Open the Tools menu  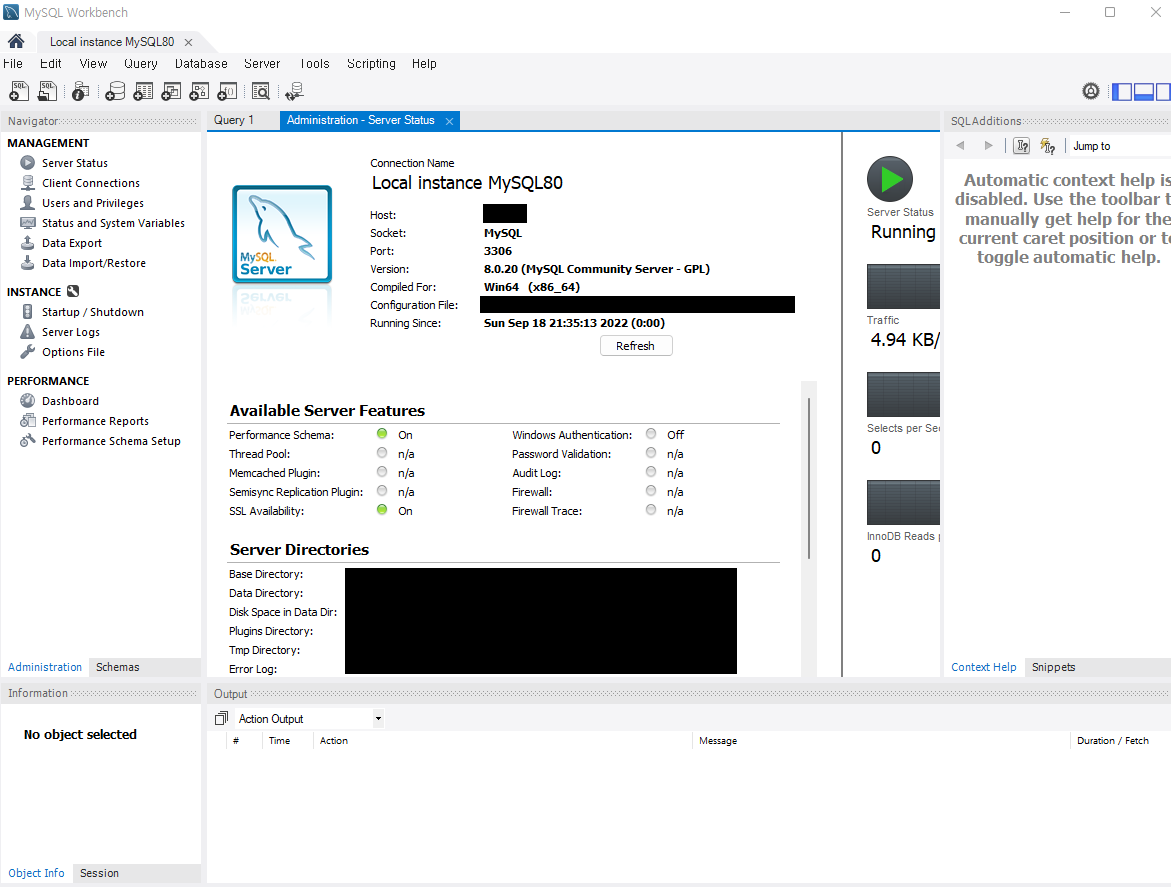[314, 63]
